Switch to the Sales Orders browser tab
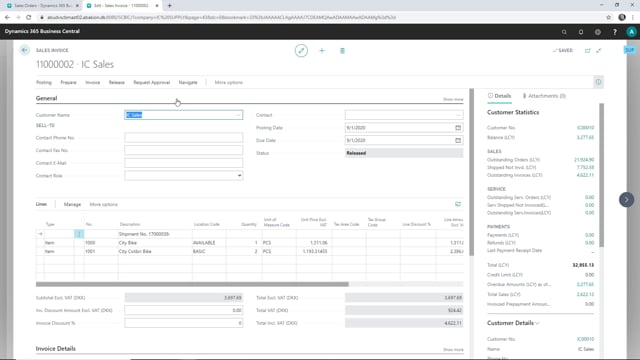Viewport: 640px width, 360px height. tap(41, 6)
